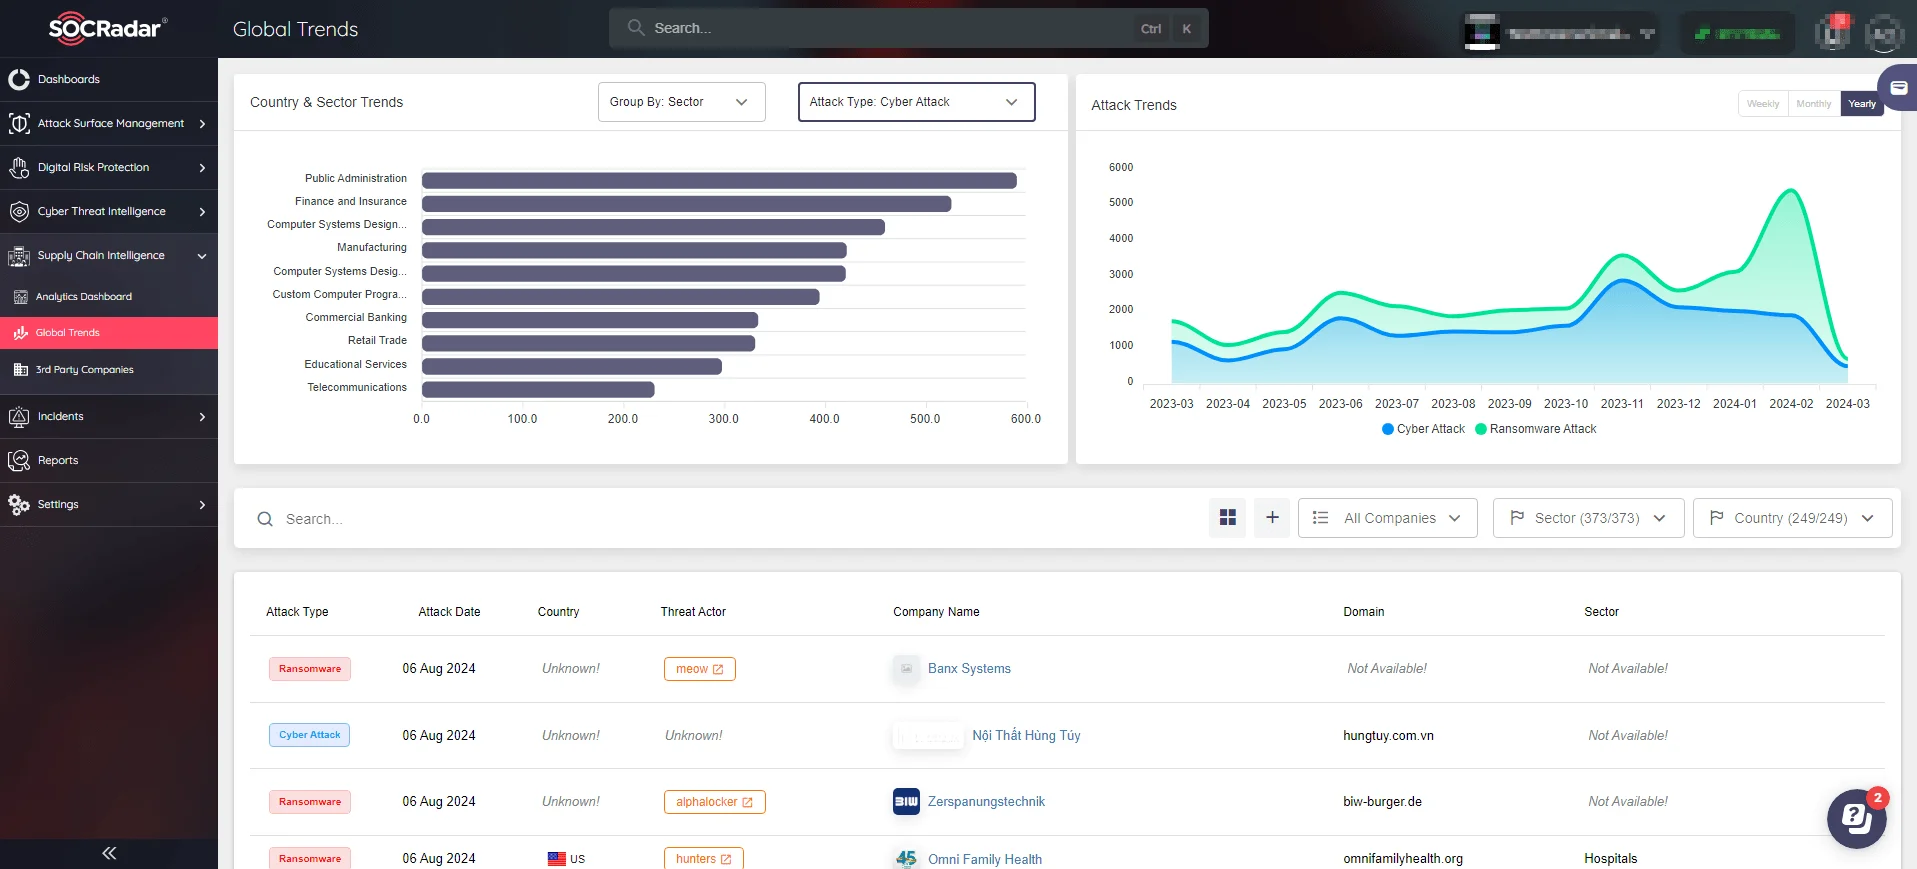Open the Omni Family Health company link
The image size is (1917, 869).
[985, 859]
